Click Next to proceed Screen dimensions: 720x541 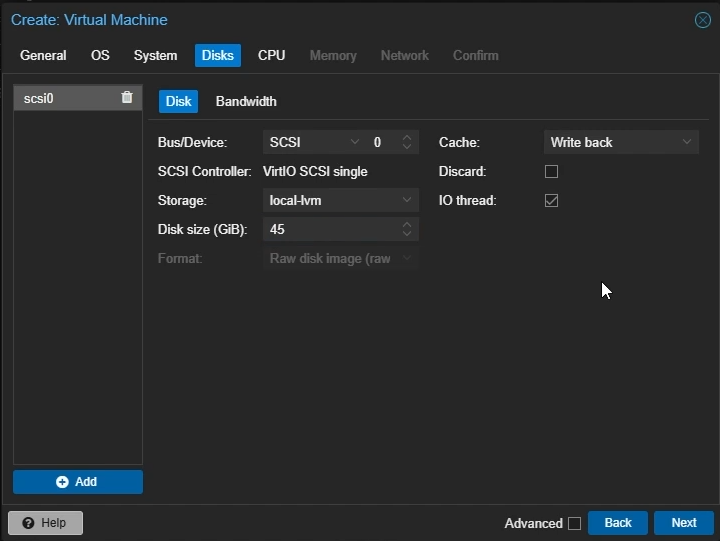pos(683,523)
